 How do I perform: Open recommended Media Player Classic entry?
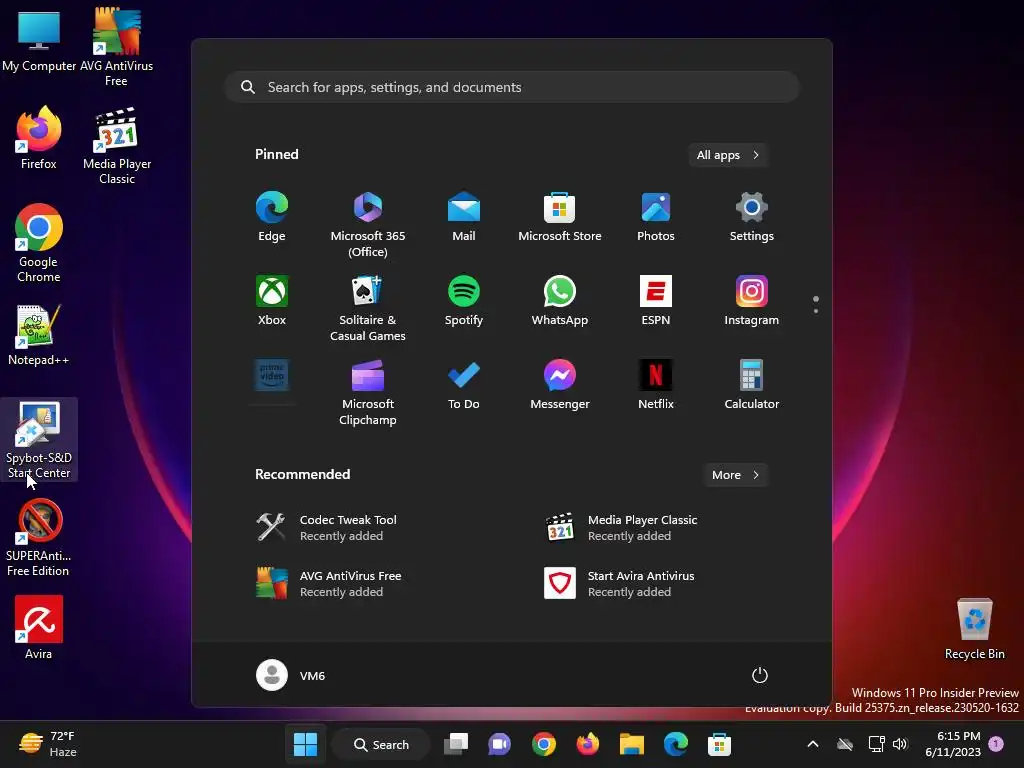[x=622, y=528]
